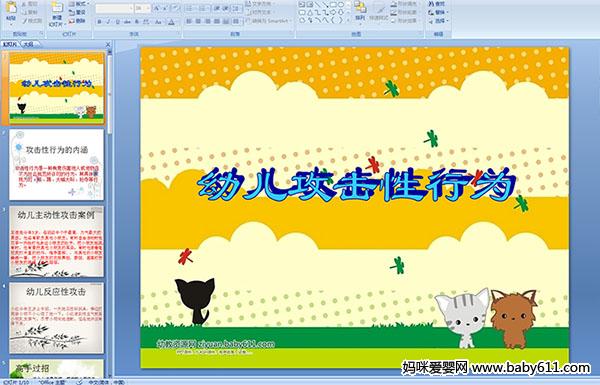
Task: Click the Find (查找) button
Action: coord(437,4)
